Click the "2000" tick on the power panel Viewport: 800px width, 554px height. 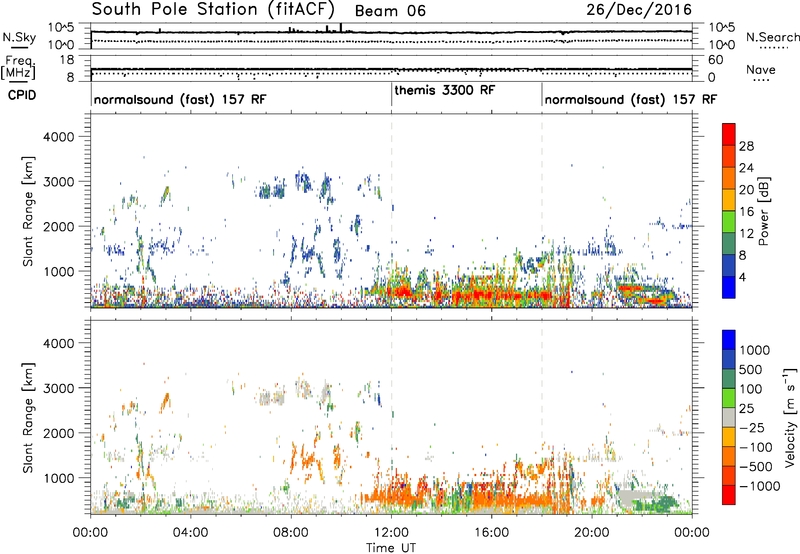pyautogui.click(x=58, y=226)
